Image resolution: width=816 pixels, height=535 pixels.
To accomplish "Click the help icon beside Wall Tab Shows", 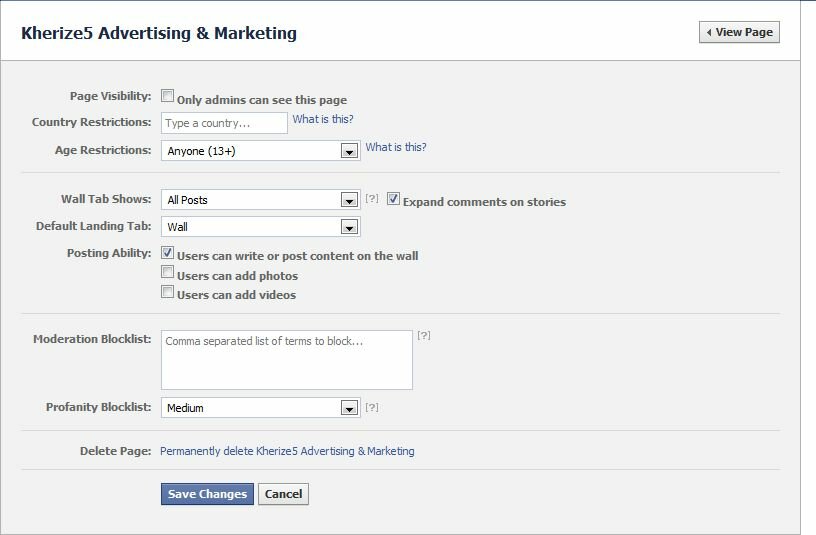I will 372,198.
